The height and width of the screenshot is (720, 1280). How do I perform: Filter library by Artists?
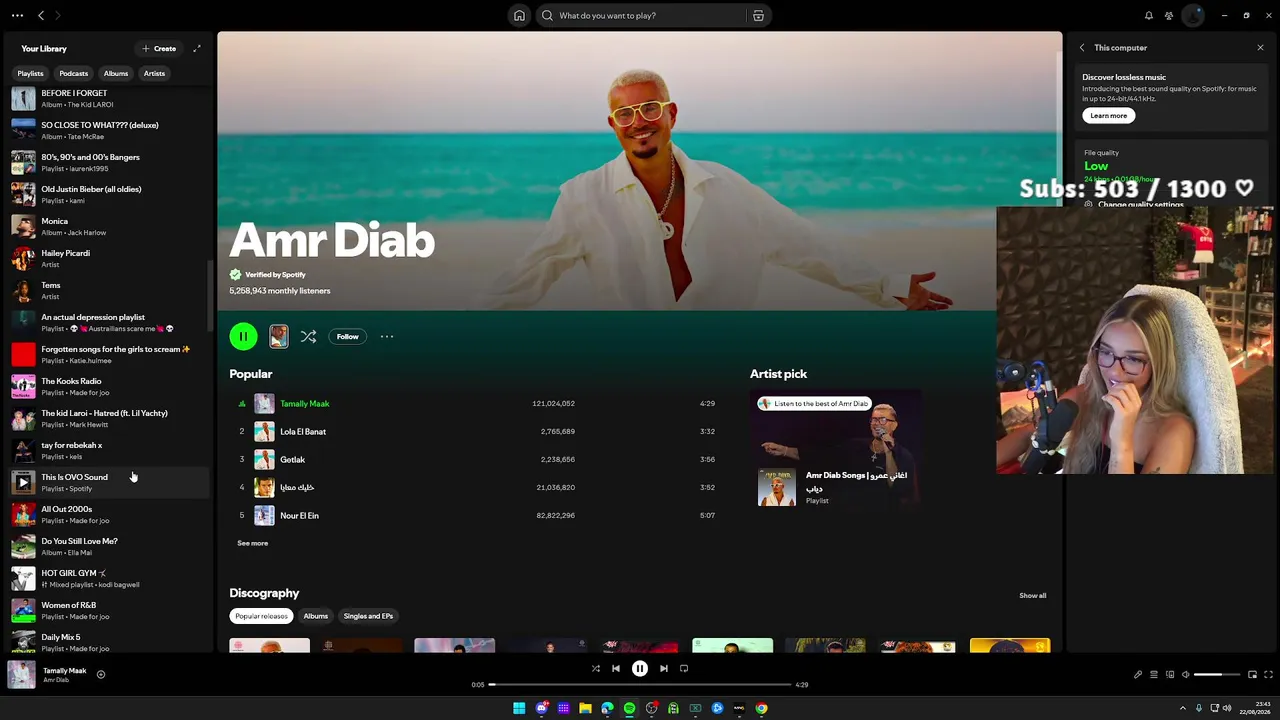pos(154,73)
